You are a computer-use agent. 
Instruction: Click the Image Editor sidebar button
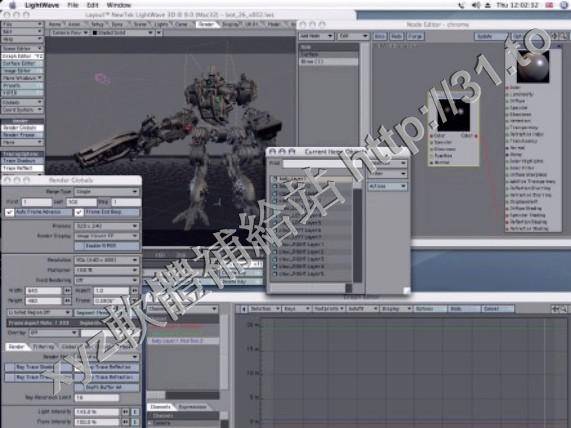[x=22, y=71]
